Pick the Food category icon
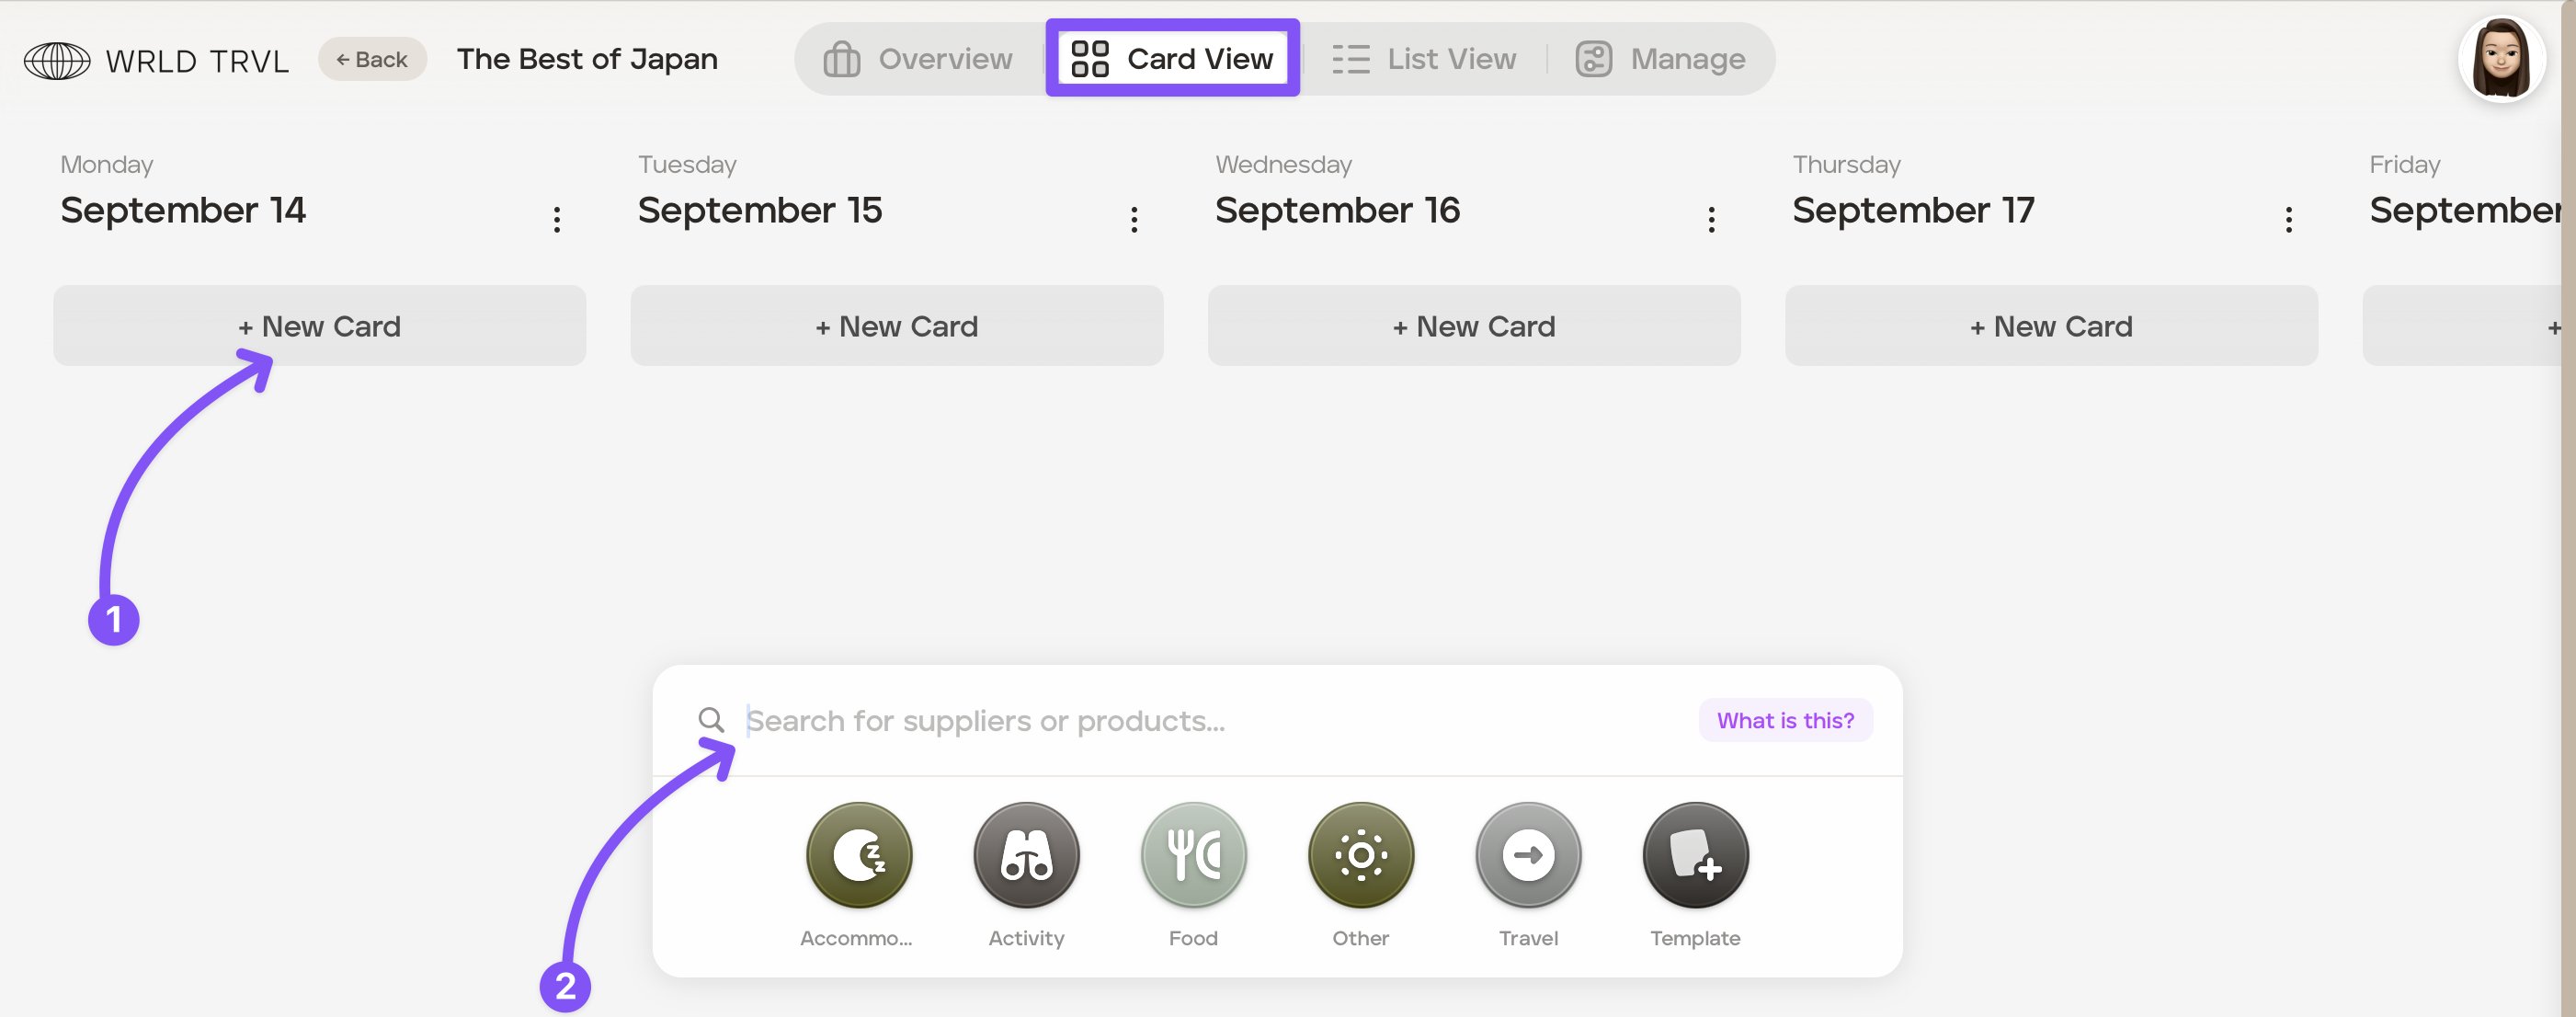Image resolution: width=2576 pixels, height=1017 pixels. 1193,855
